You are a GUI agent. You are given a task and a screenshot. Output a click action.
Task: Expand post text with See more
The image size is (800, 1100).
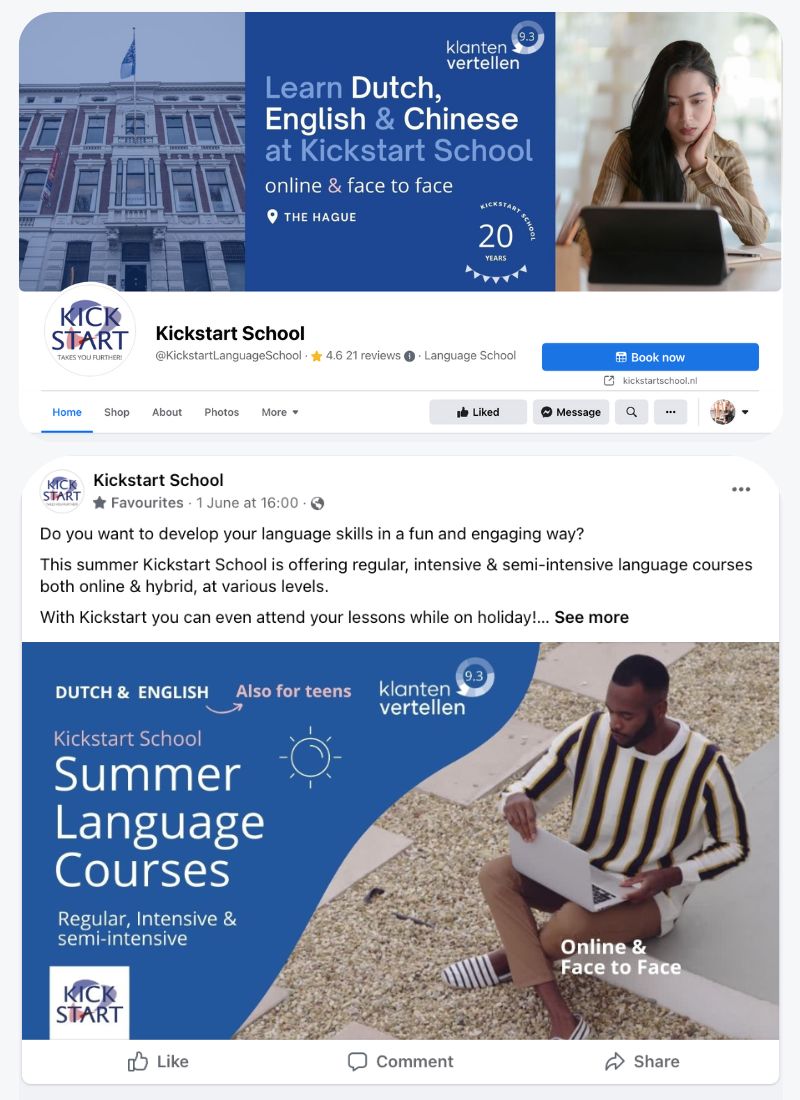(x=592, y=617)
